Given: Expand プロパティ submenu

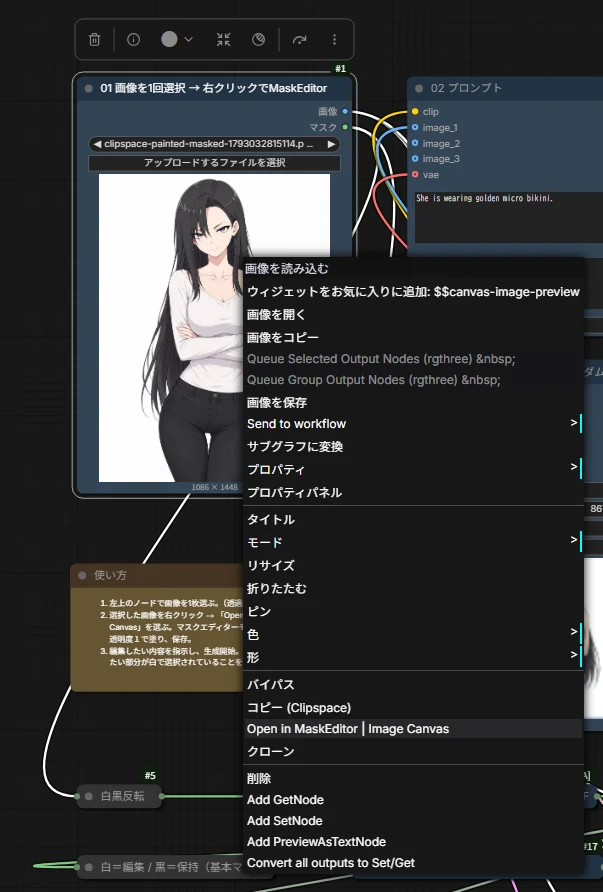Looking at the screenshot, I should click(x=414, y=469).
